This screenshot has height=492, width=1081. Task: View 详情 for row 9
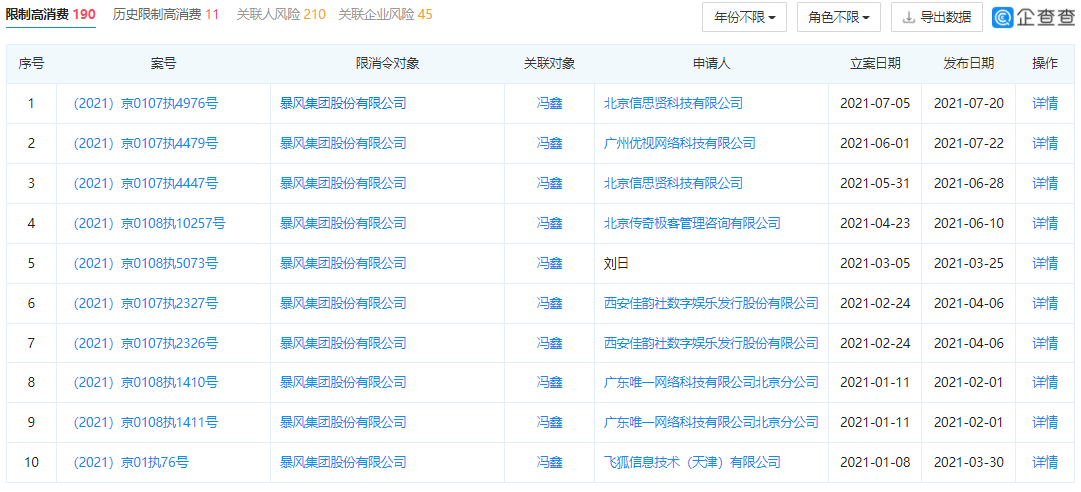[1044, 422]
